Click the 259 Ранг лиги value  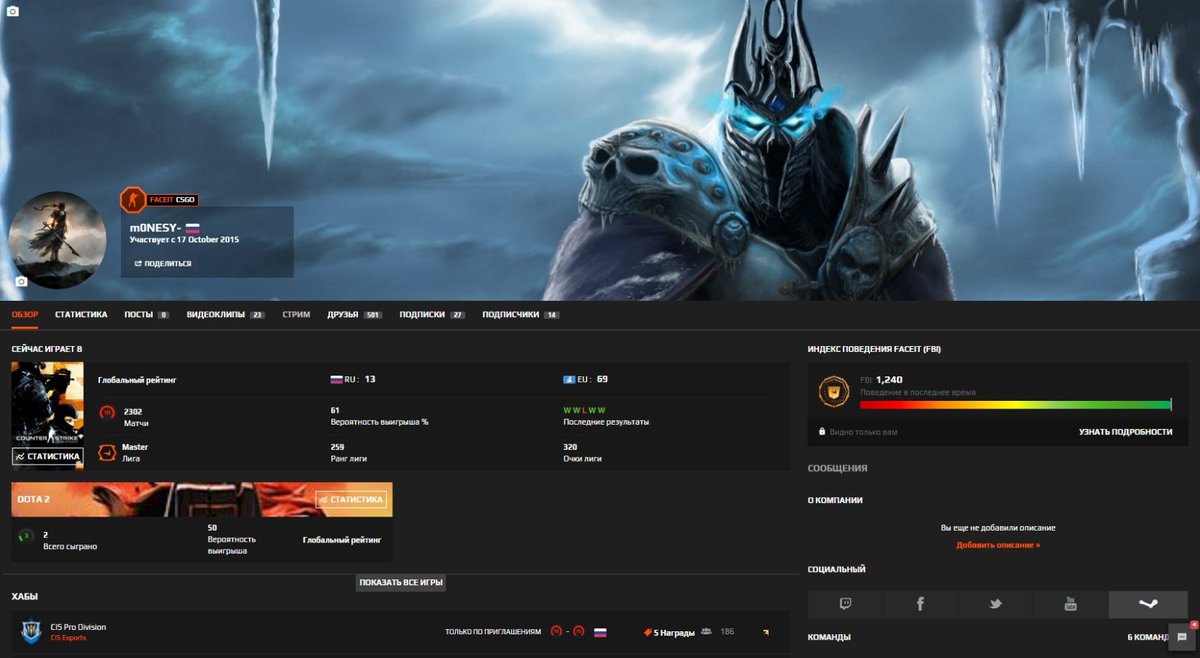coord(337,447)
